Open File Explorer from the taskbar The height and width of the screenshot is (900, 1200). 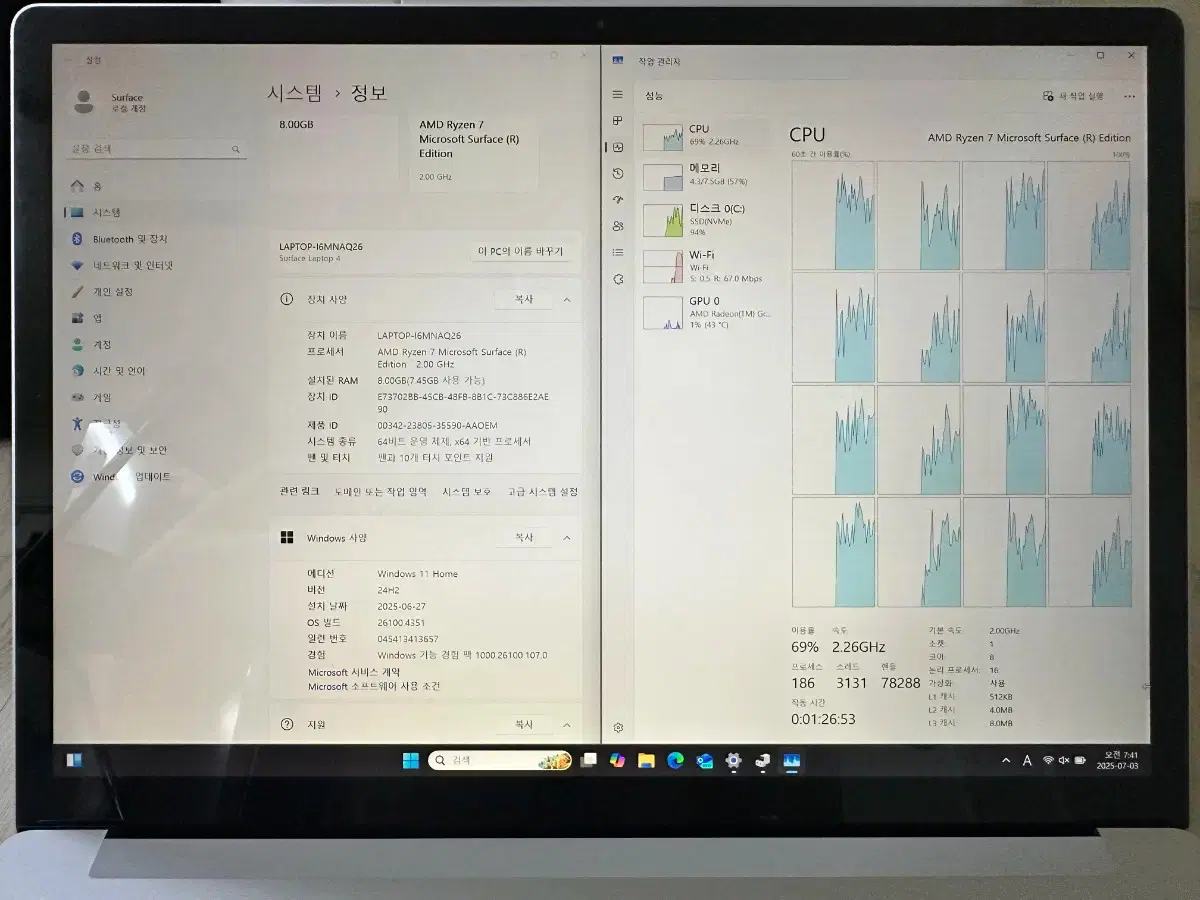pyautogui.click(x=646, y=761)
